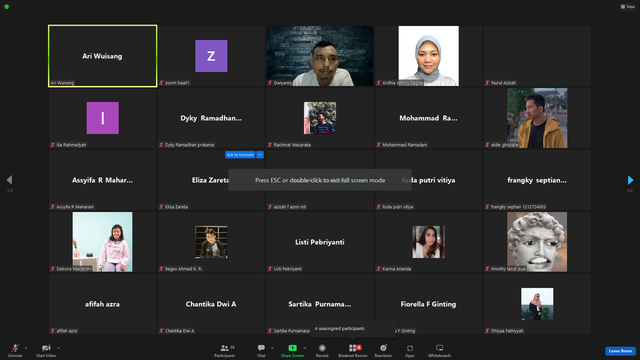Select Chantika Dwi A's tile
The height and width of the screenshot is (360, 640).
[x=211, y=304]
